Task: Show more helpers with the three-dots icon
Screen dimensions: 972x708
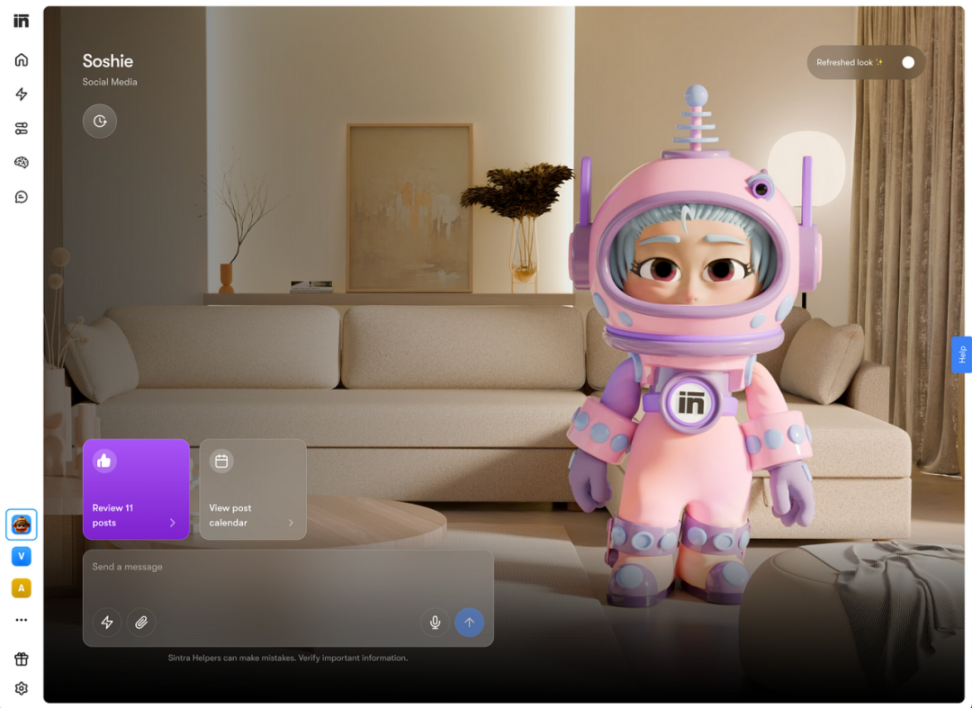Action: 21,620
